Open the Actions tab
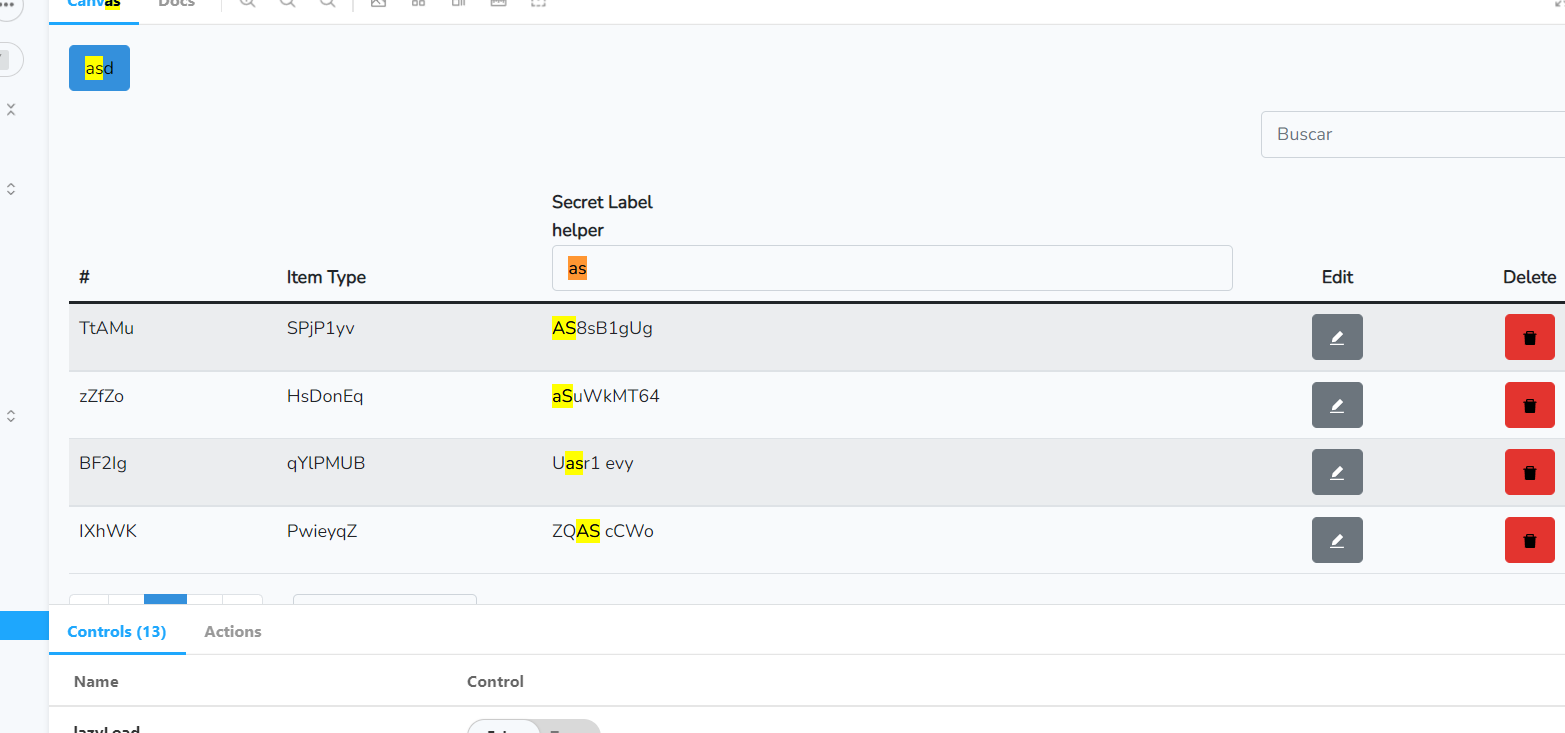 (232, 631)
